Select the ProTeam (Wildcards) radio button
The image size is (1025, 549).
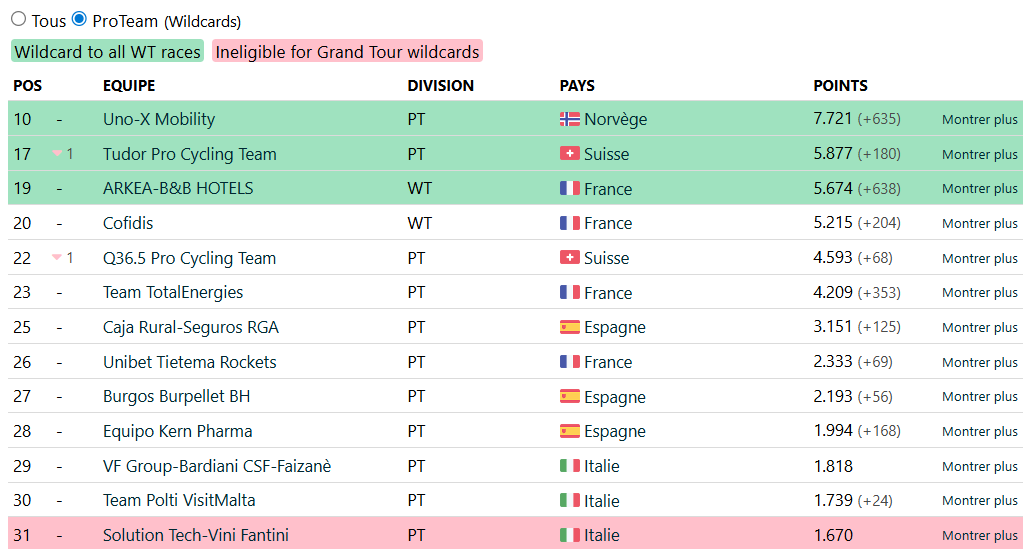[79, 19]
